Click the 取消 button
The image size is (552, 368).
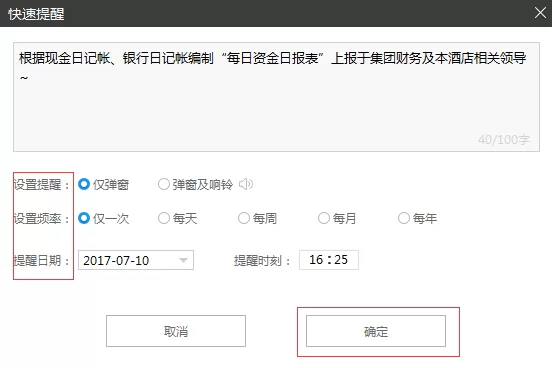click(176, 331)
